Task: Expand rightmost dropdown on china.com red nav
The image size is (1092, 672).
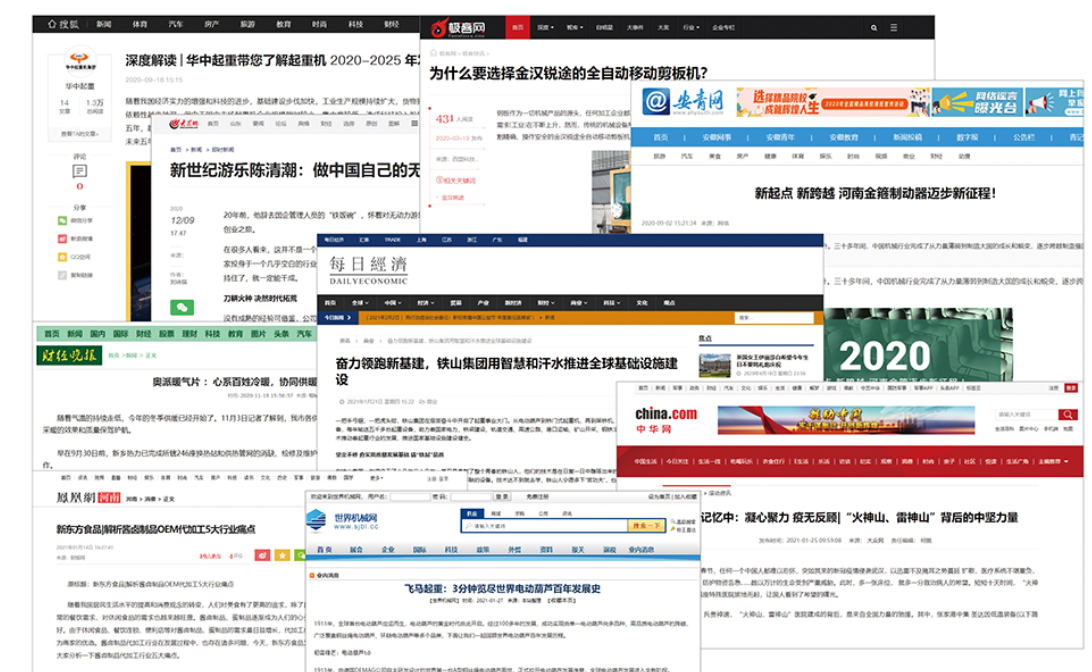Action: tap(1053, 462)
